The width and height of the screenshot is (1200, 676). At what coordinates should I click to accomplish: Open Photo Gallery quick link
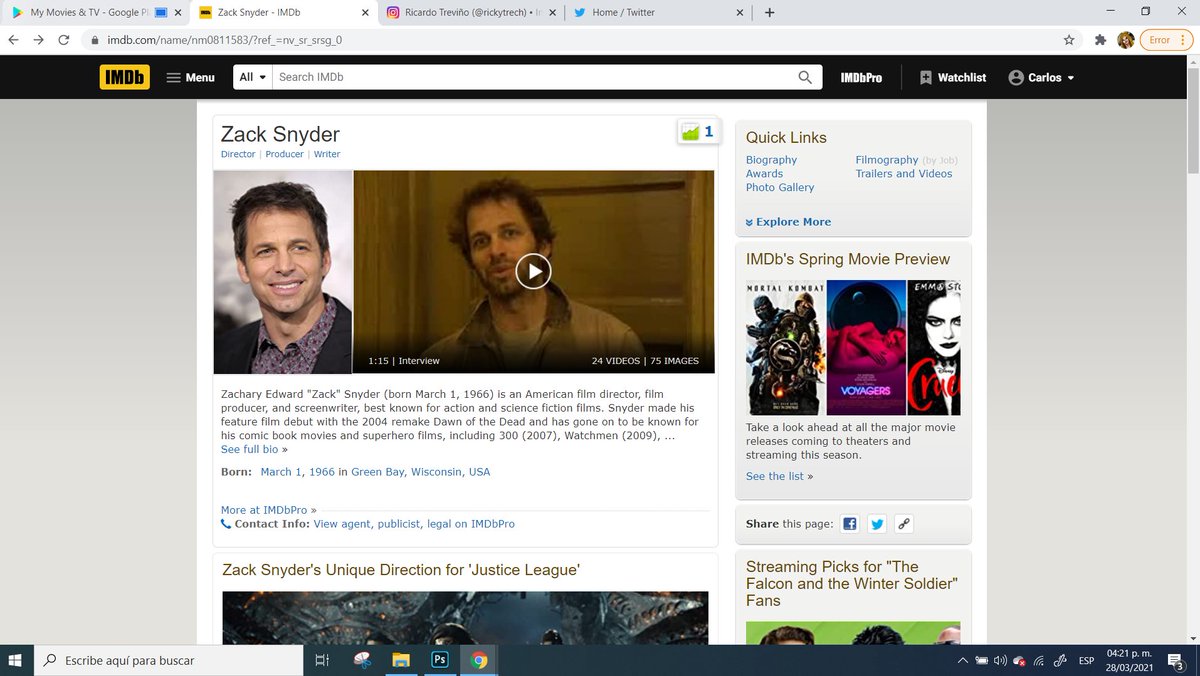point(780,188)
